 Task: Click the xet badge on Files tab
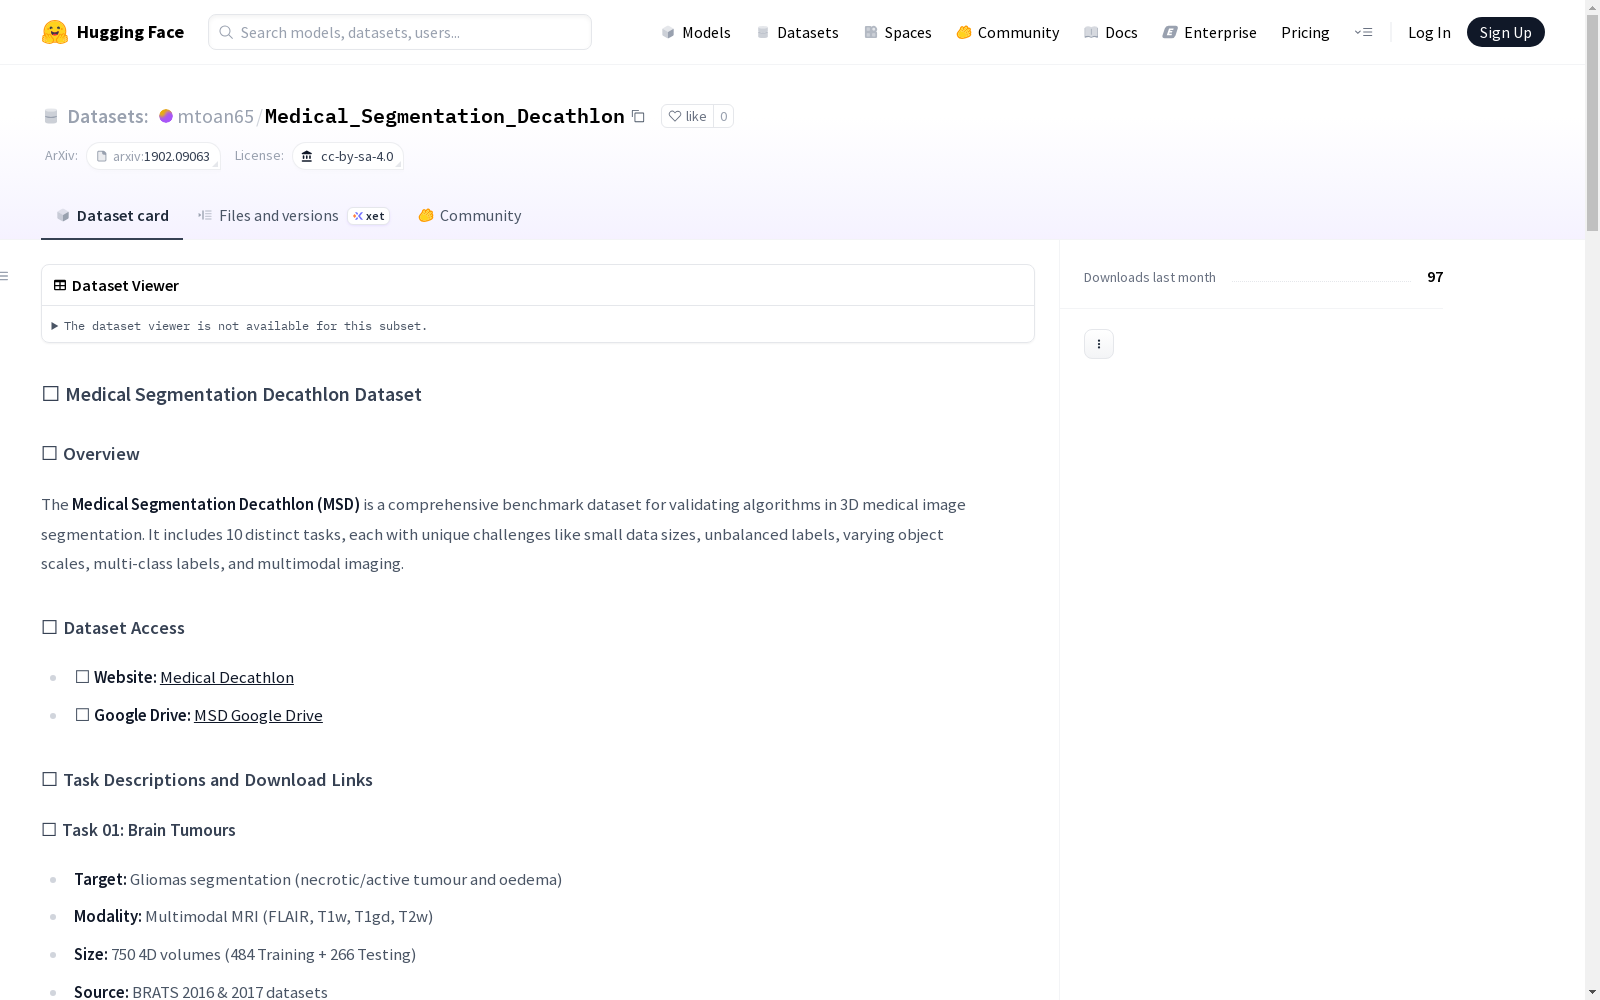369,216
